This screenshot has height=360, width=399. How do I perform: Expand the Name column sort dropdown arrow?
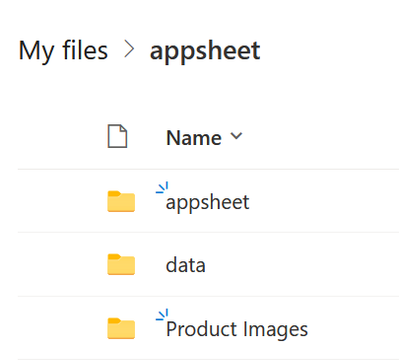click(236, 136)
